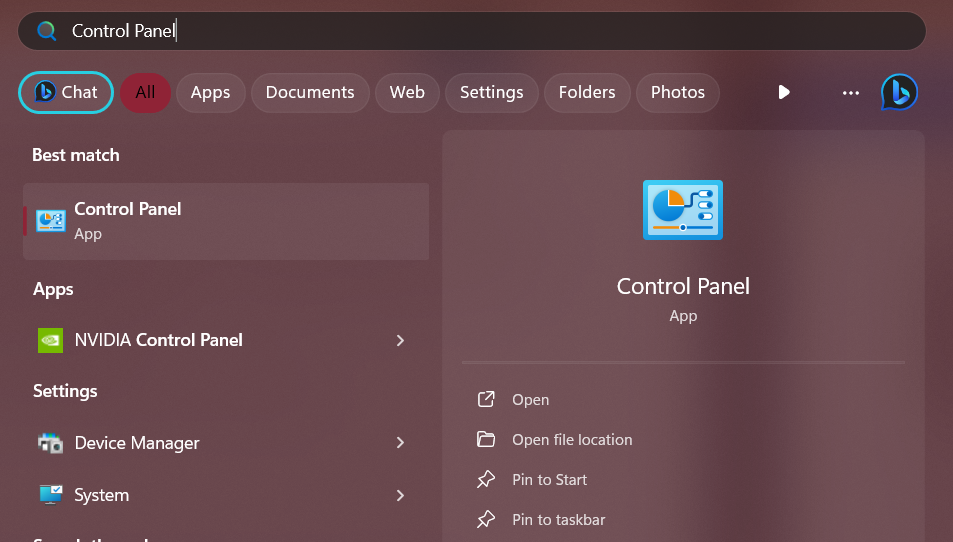Click the Open file location folder icon
Viewport: 953px width, 542px height.
click(x=486, y=440)
